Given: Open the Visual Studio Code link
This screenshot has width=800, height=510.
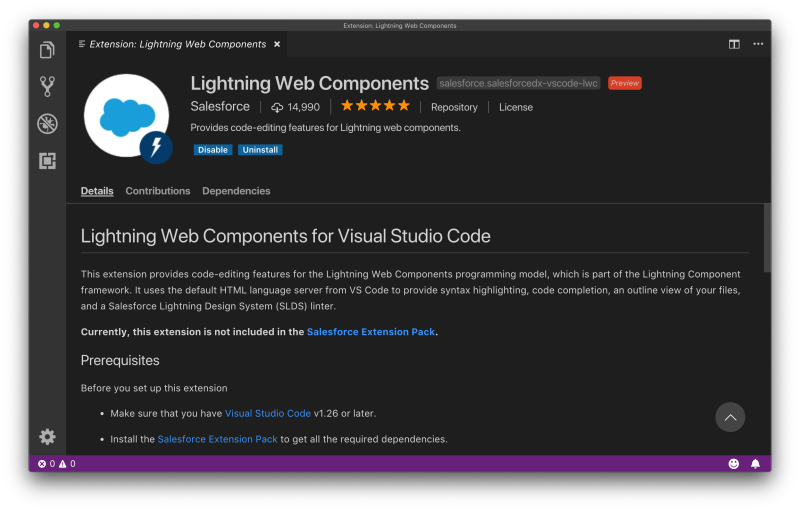Looking at the screenshot, I should pos(268,414).
